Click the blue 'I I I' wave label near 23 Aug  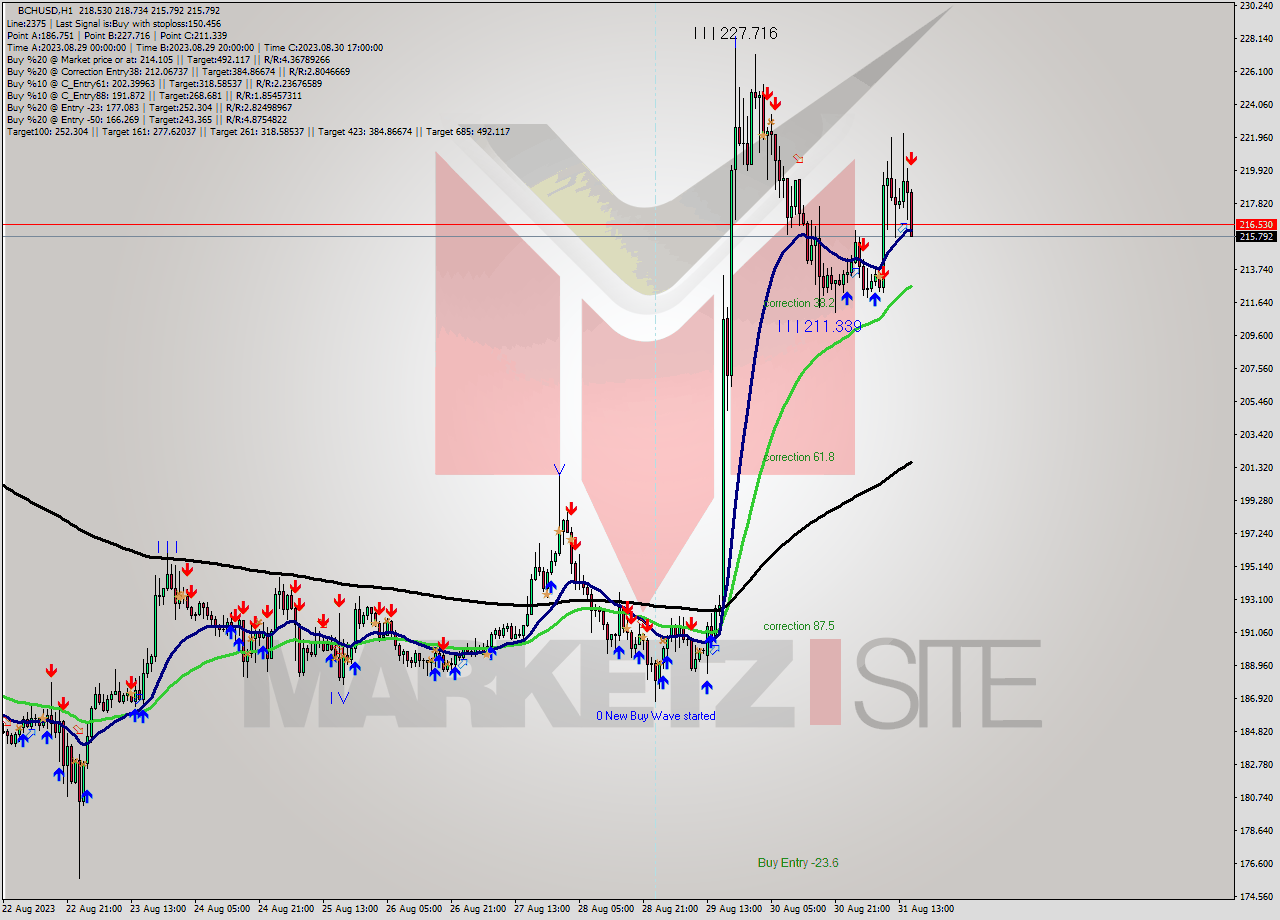point(167,547)
